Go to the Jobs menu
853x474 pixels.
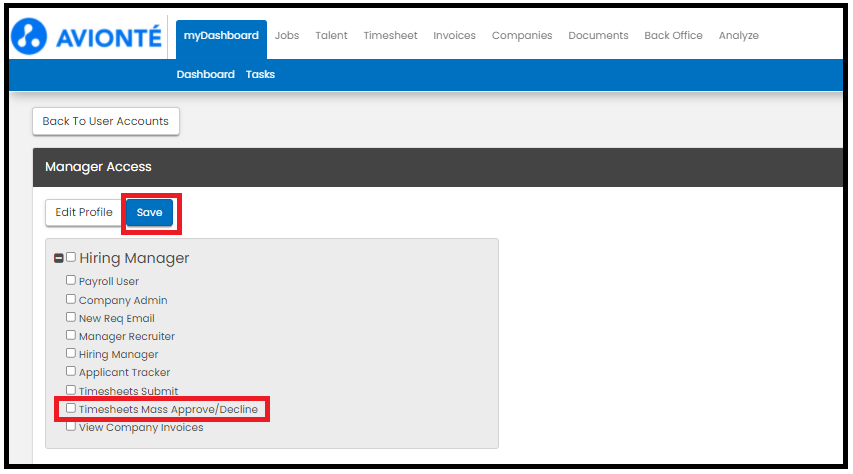pyautogui.click(x=287, y=35)
